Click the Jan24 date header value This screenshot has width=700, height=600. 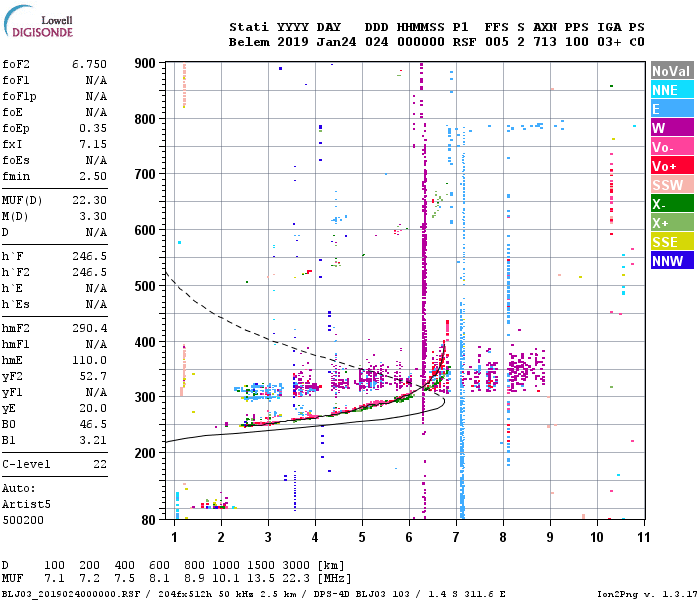click(336, 42)
